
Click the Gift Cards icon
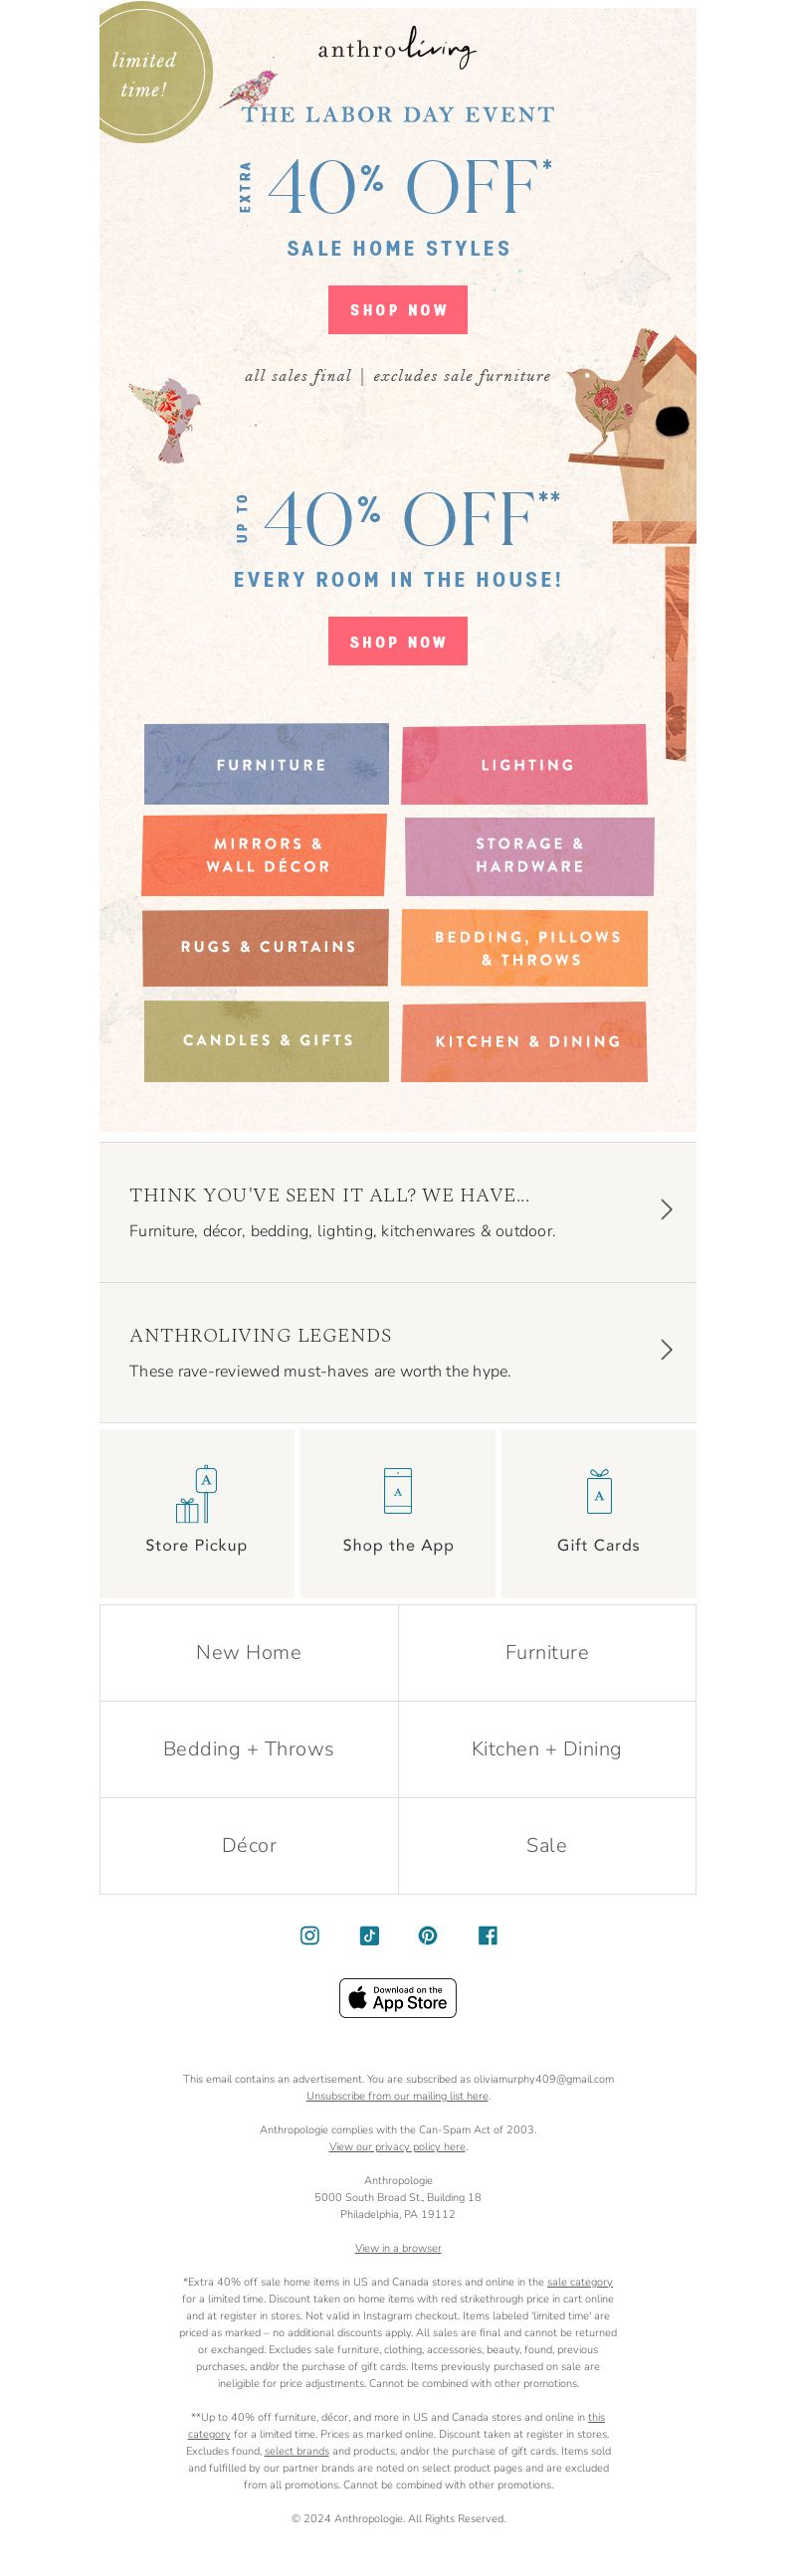click(x=599, y=1491)
